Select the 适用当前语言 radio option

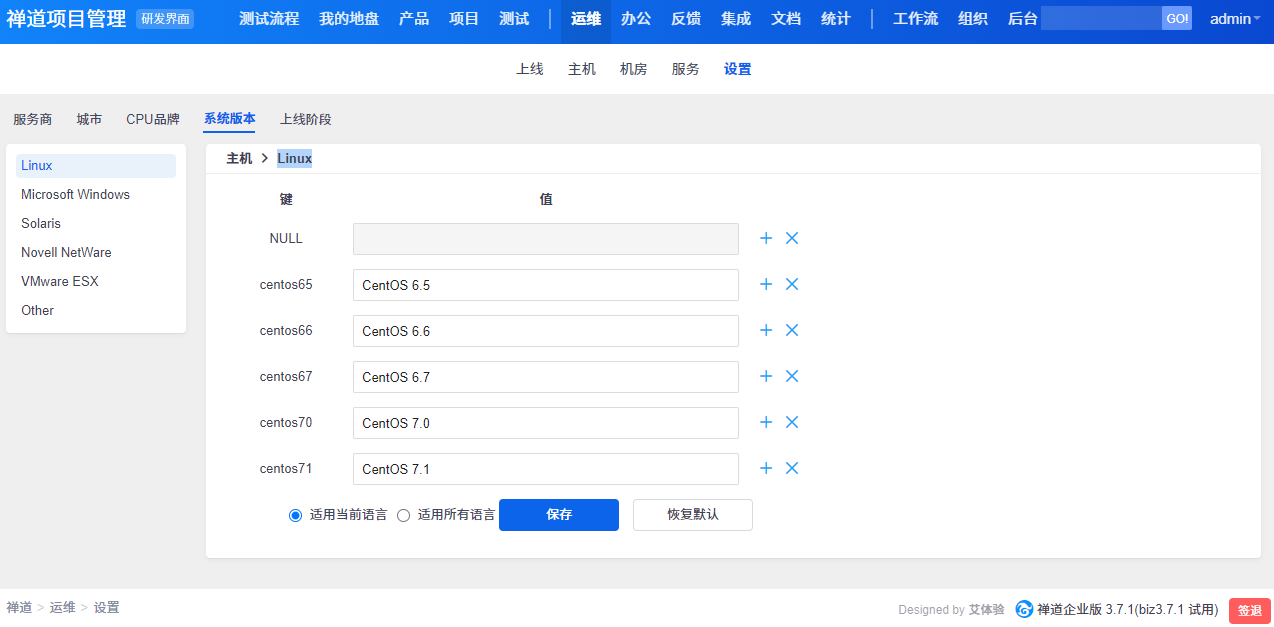[x=295, y=515]
